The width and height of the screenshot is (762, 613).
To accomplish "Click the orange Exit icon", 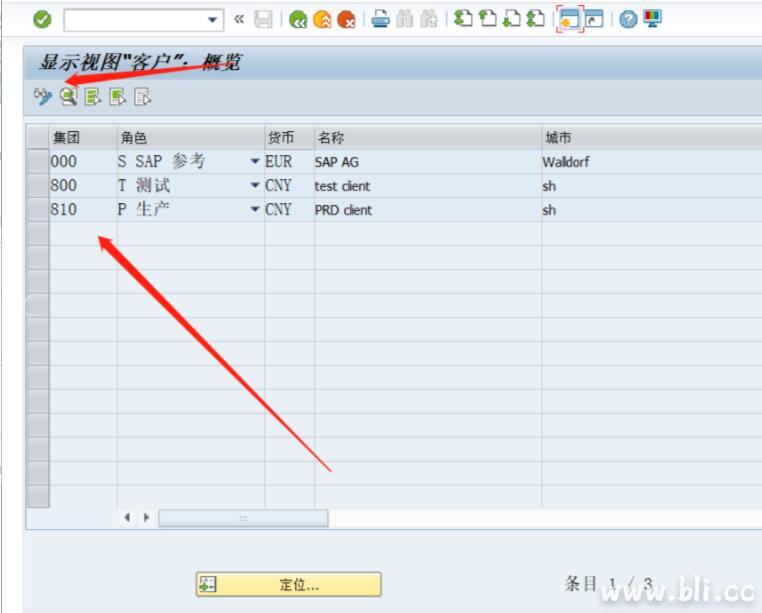I will [322, 19].
